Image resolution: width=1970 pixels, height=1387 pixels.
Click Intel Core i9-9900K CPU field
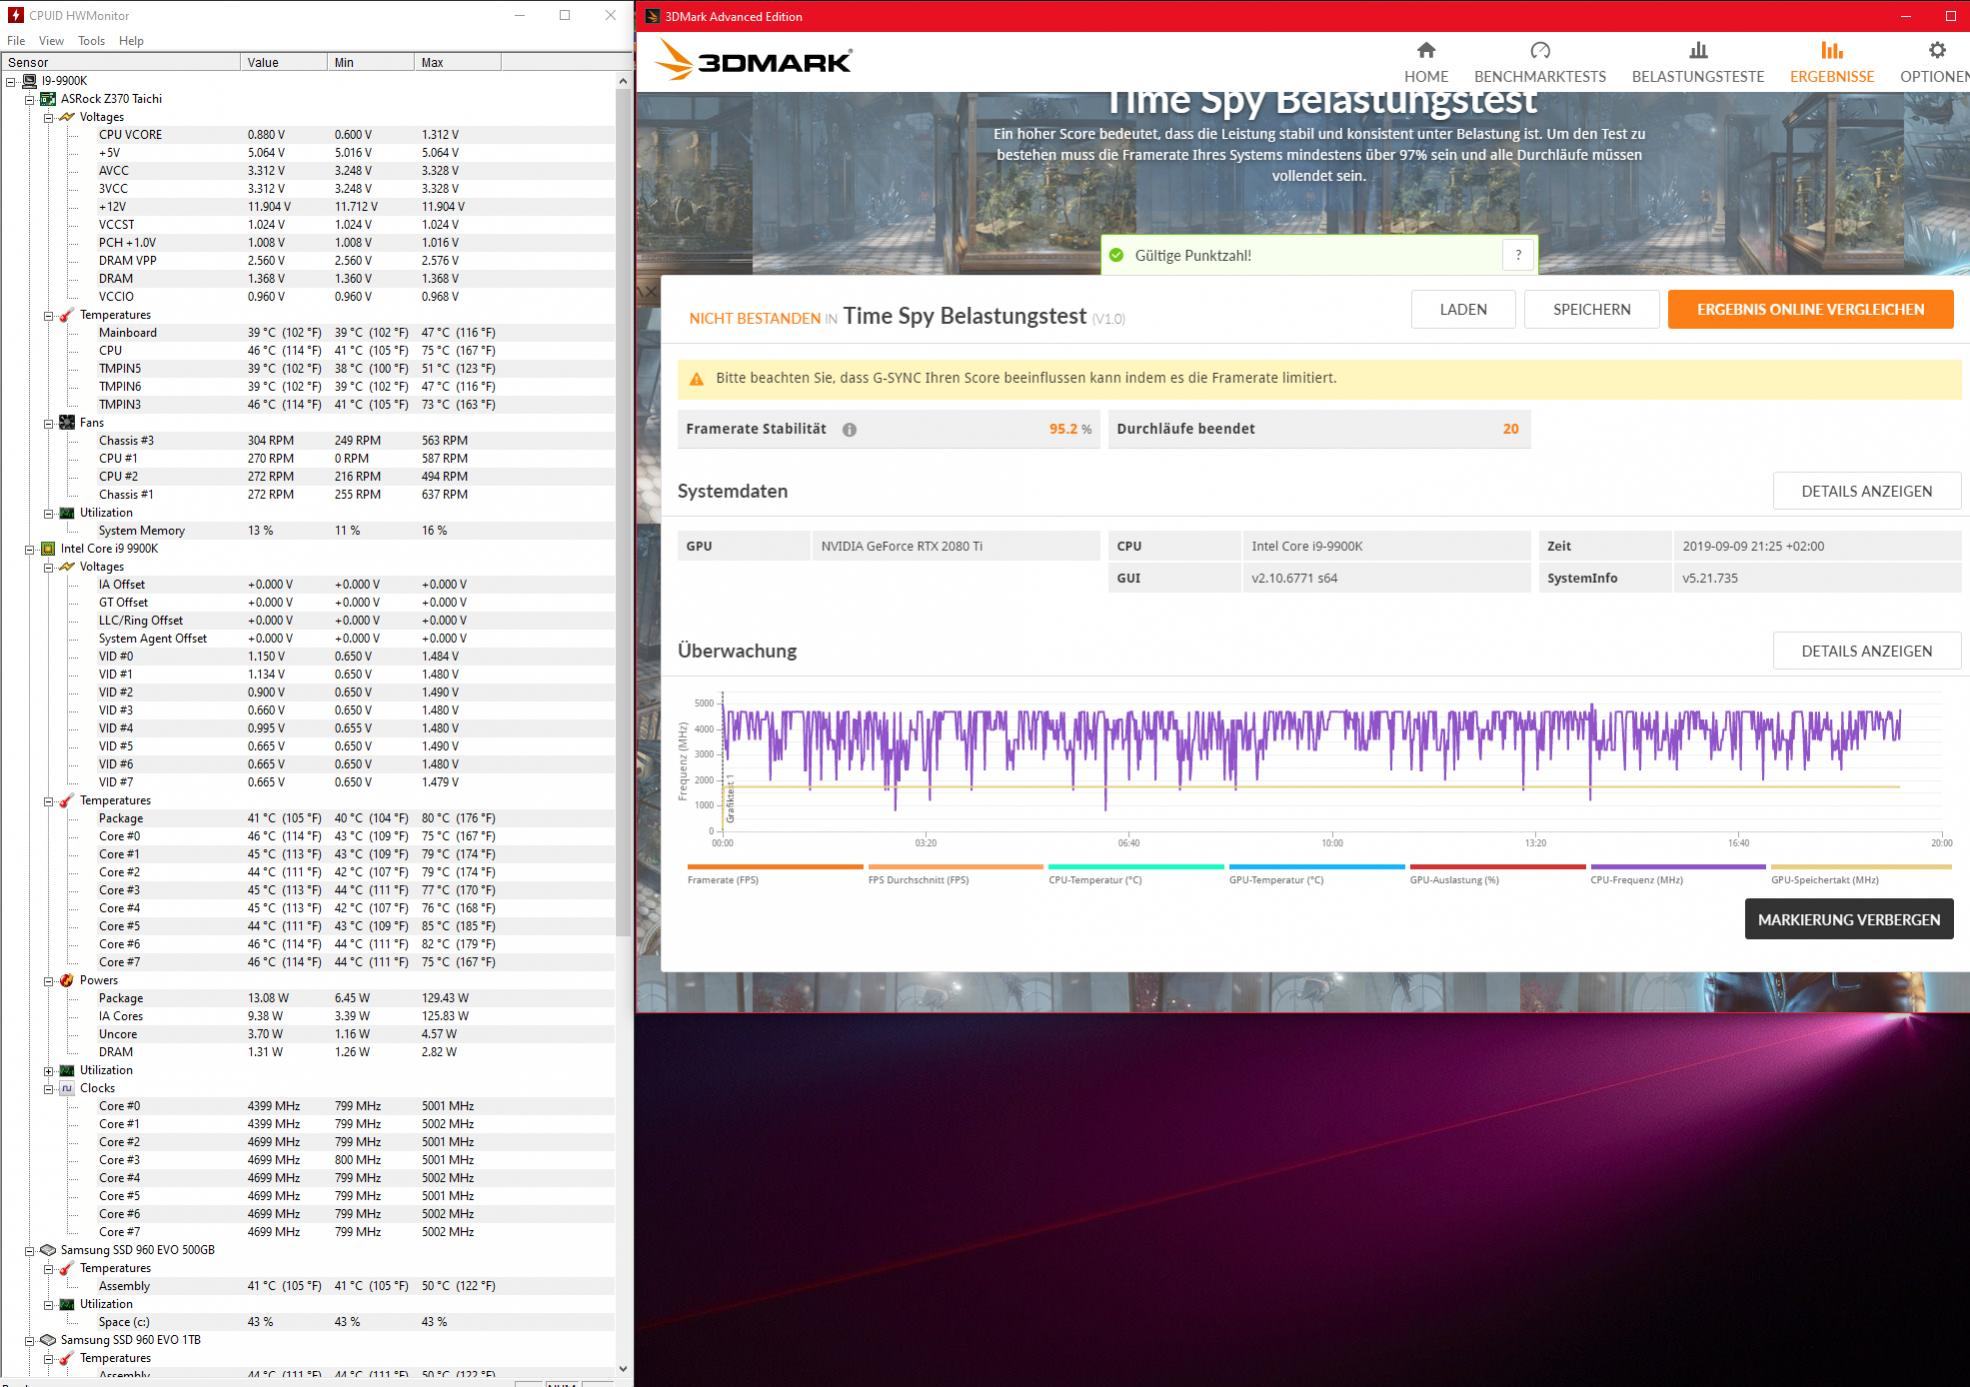pyautogui.click(x=1385, y=546)
